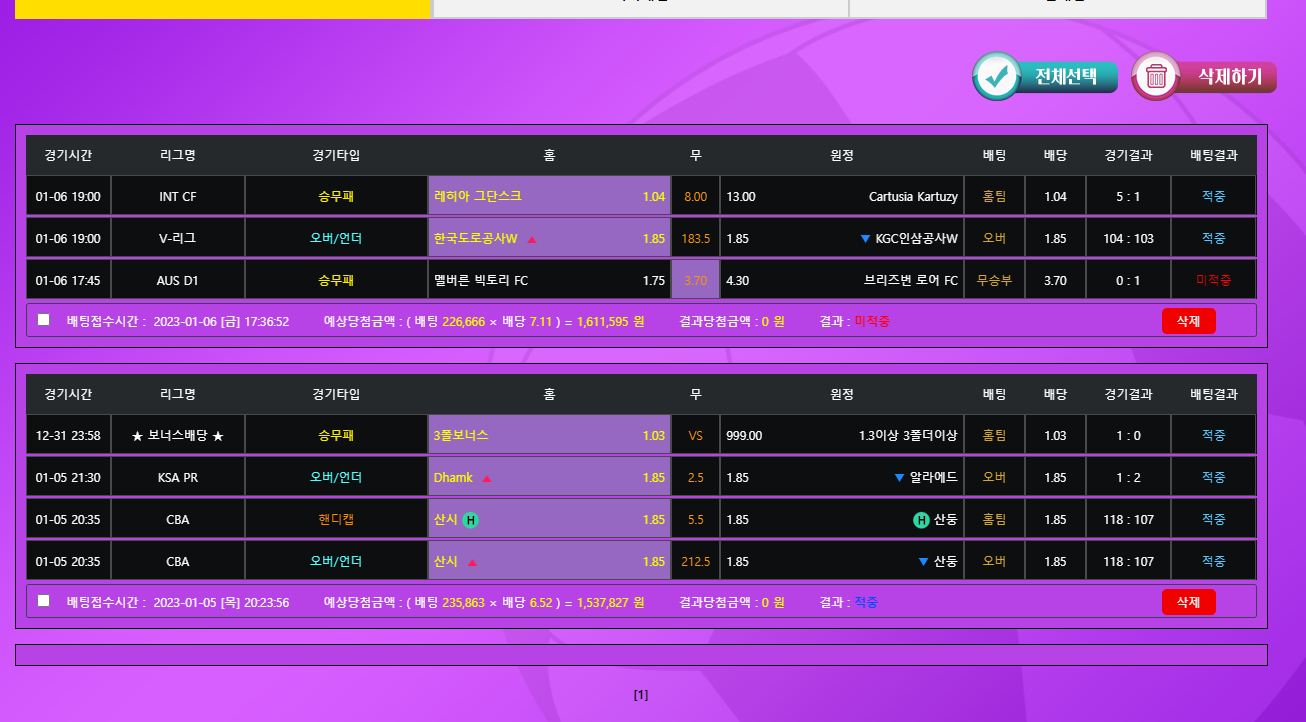Select the 레히아 그단스크 home odds cell
Image resolution: width=1306 pixels, height=722 pixels.
click(549, 197)
